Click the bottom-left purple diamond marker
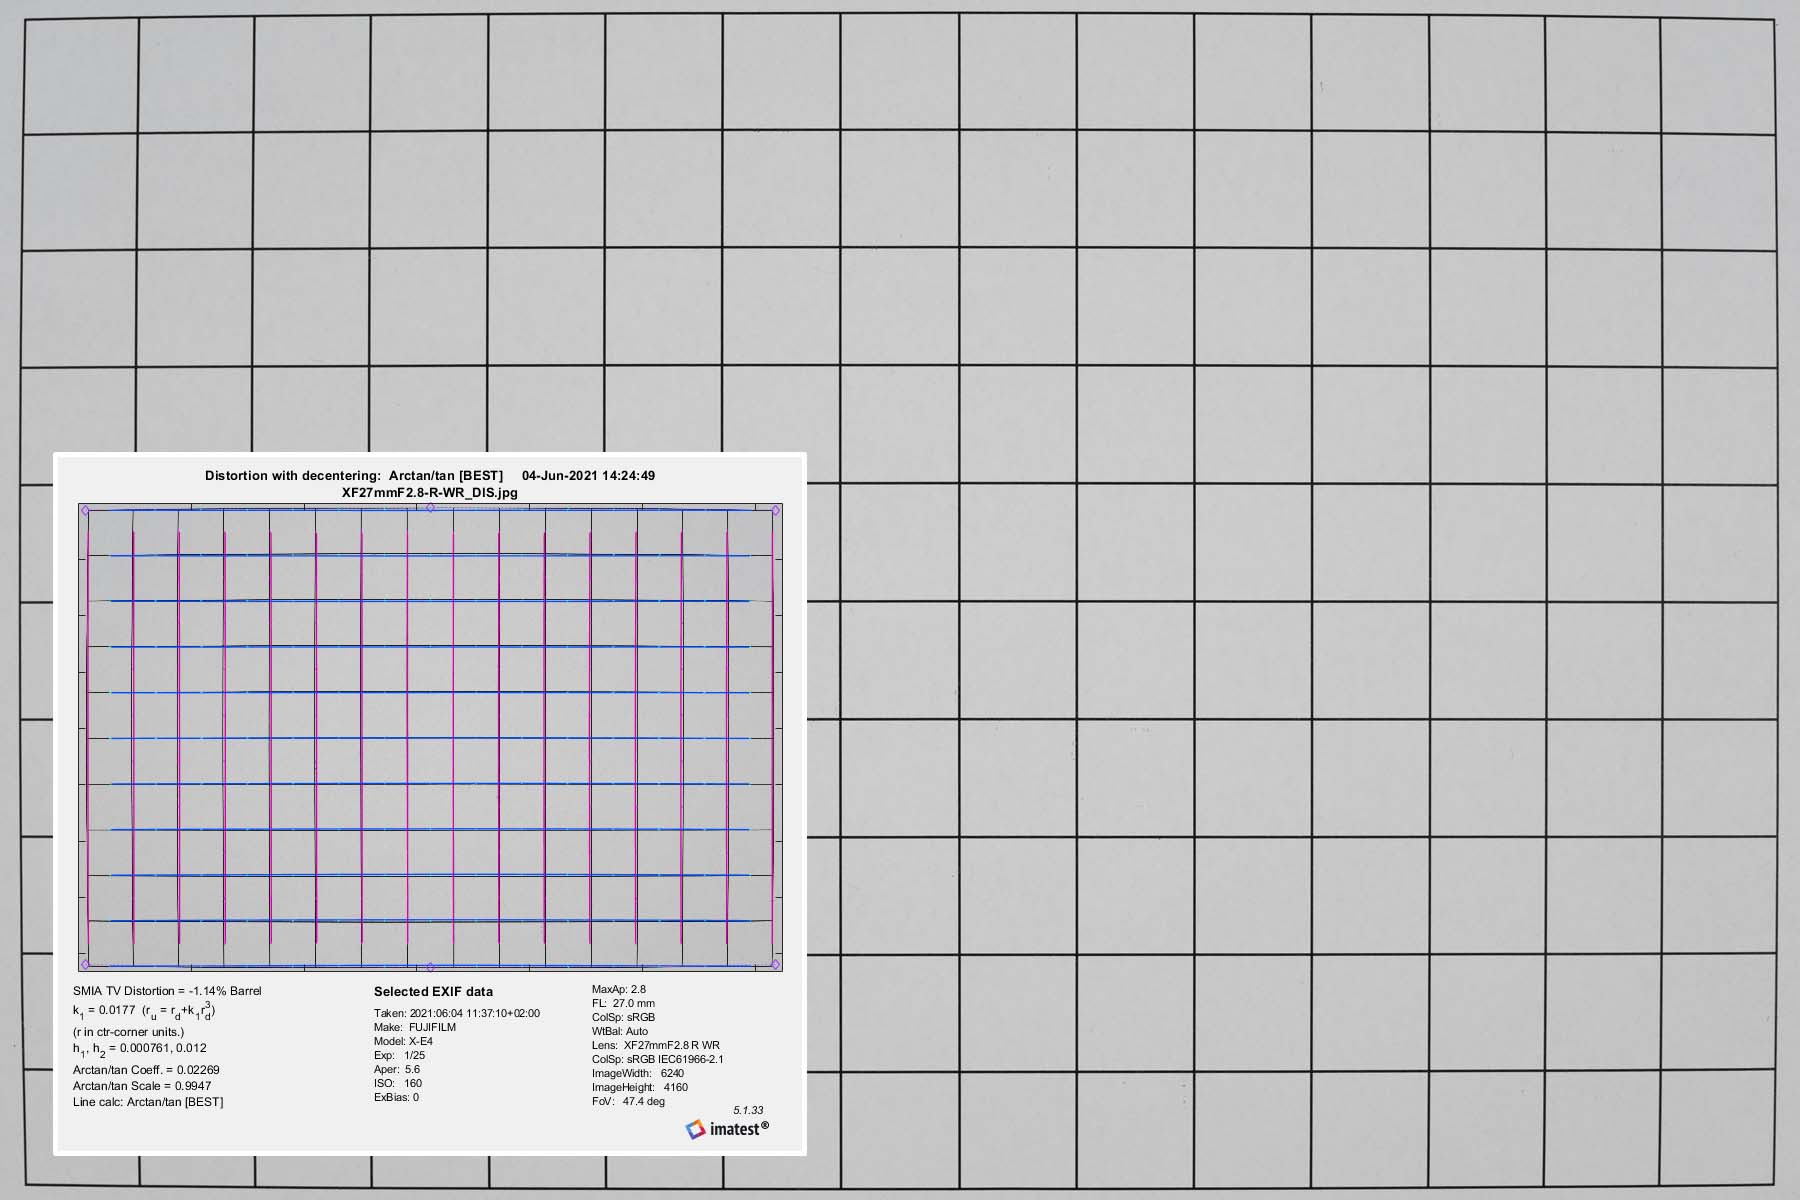This screenshot has width=1800, height=1200. pos(85,965)
